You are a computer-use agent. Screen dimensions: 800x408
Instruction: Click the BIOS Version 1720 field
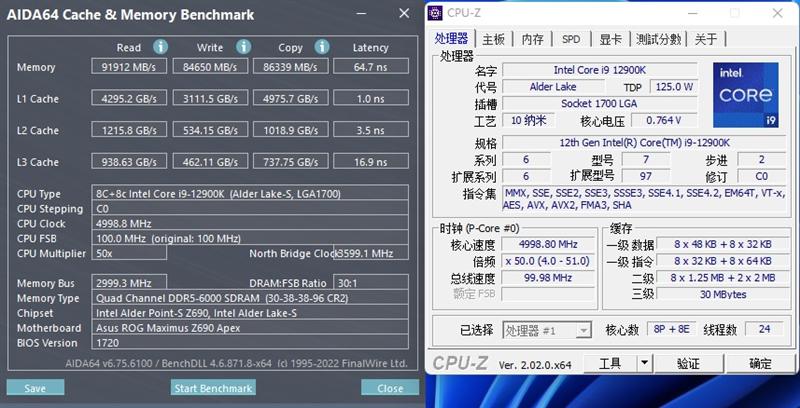[x=250, y=342]
